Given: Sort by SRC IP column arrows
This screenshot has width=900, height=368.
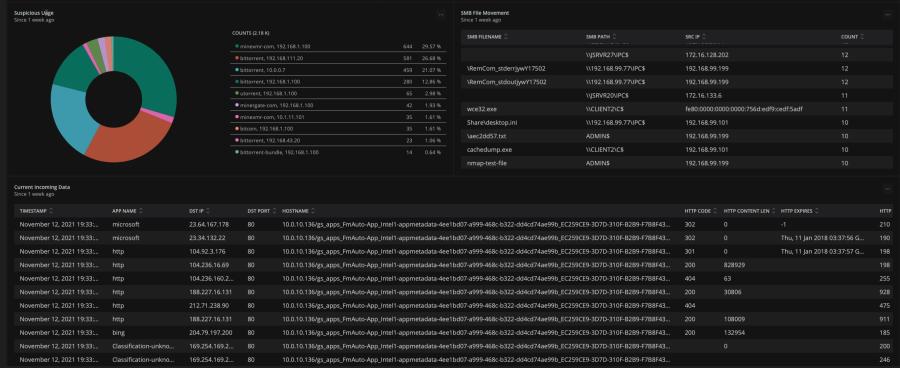Looking at the screenshot, I should [704, 37].
